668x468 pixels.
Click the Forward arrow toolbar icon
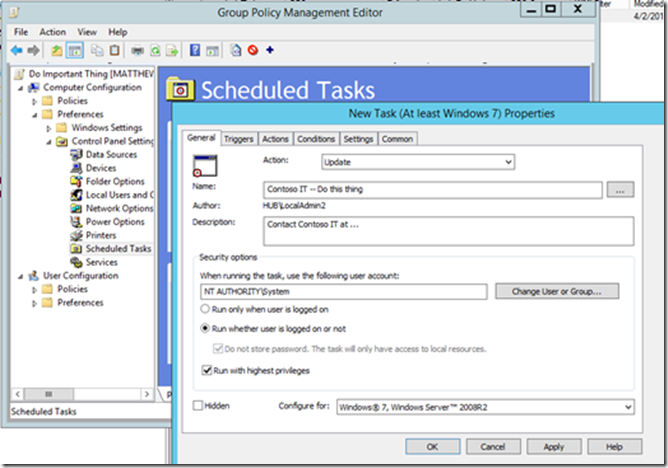[x=33, y=51]
